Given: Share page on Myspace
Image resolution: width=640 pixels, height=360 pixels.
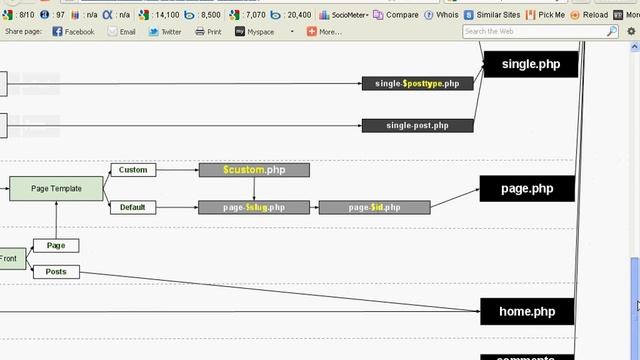Looking at the screenshot, I should (254, 32).
